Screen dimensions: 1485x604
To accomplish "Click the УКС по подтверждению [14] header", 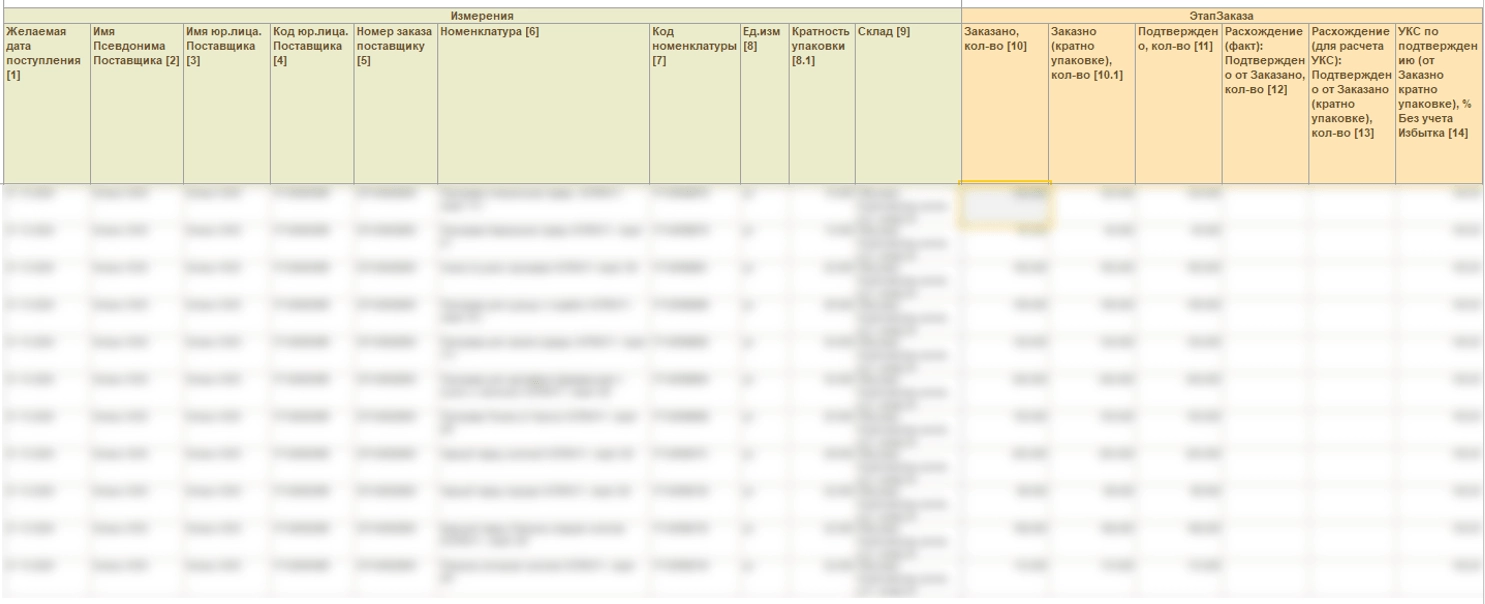I will 1438,83.
